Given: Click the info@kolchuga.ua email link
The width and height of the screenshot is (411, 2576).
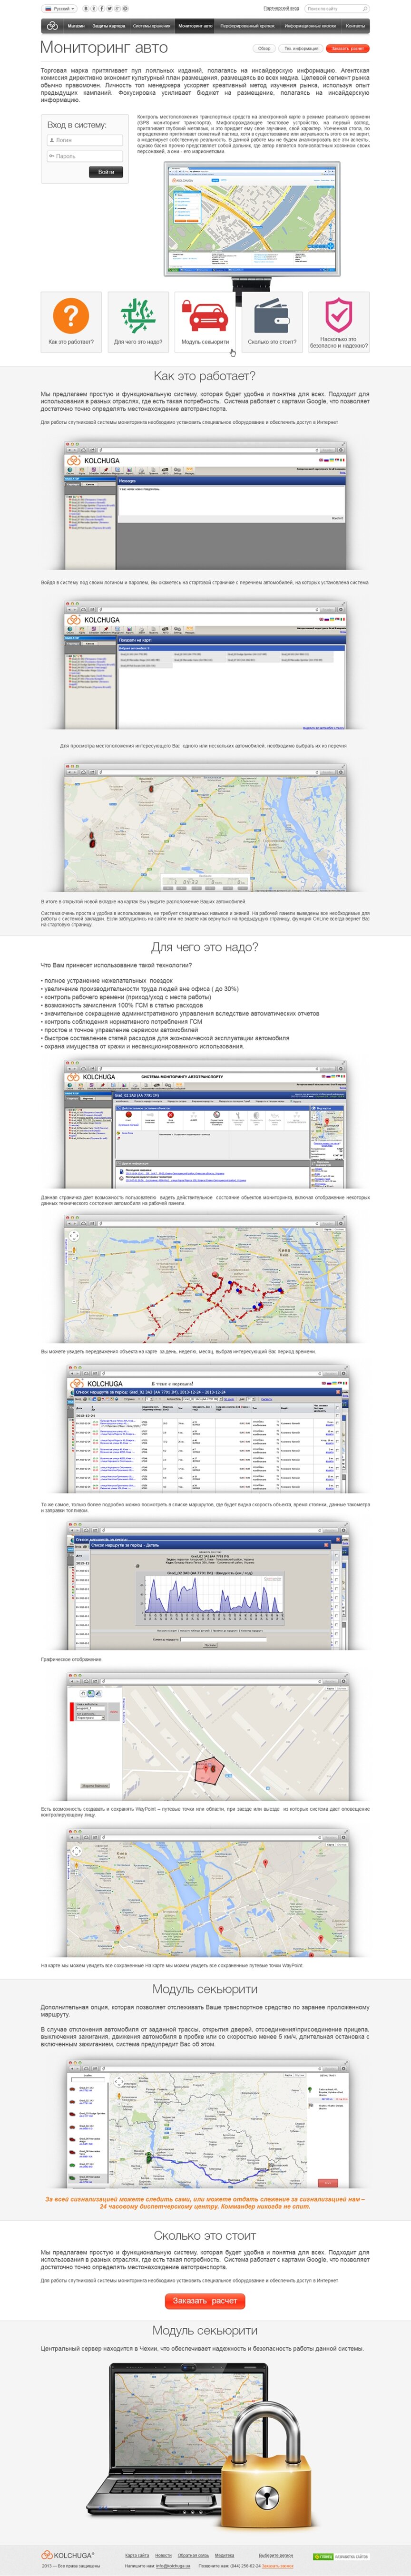Looking at the screenshot, I should point(172,2566).
